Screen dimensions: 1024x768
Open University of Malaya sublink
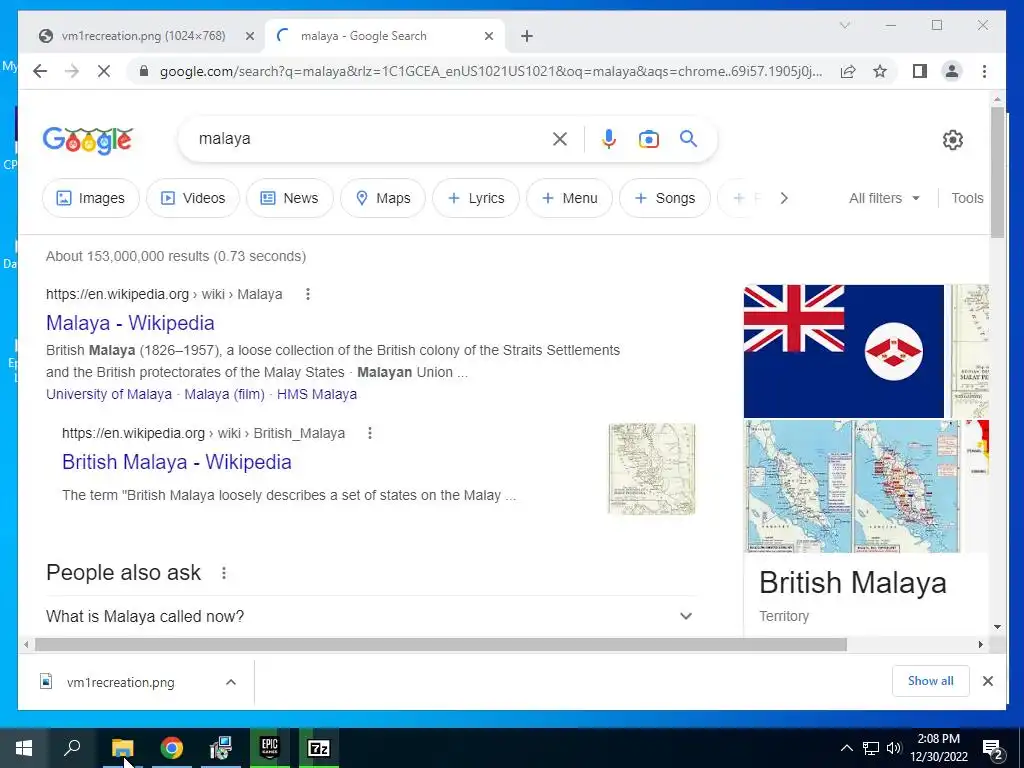click(108, 394)
